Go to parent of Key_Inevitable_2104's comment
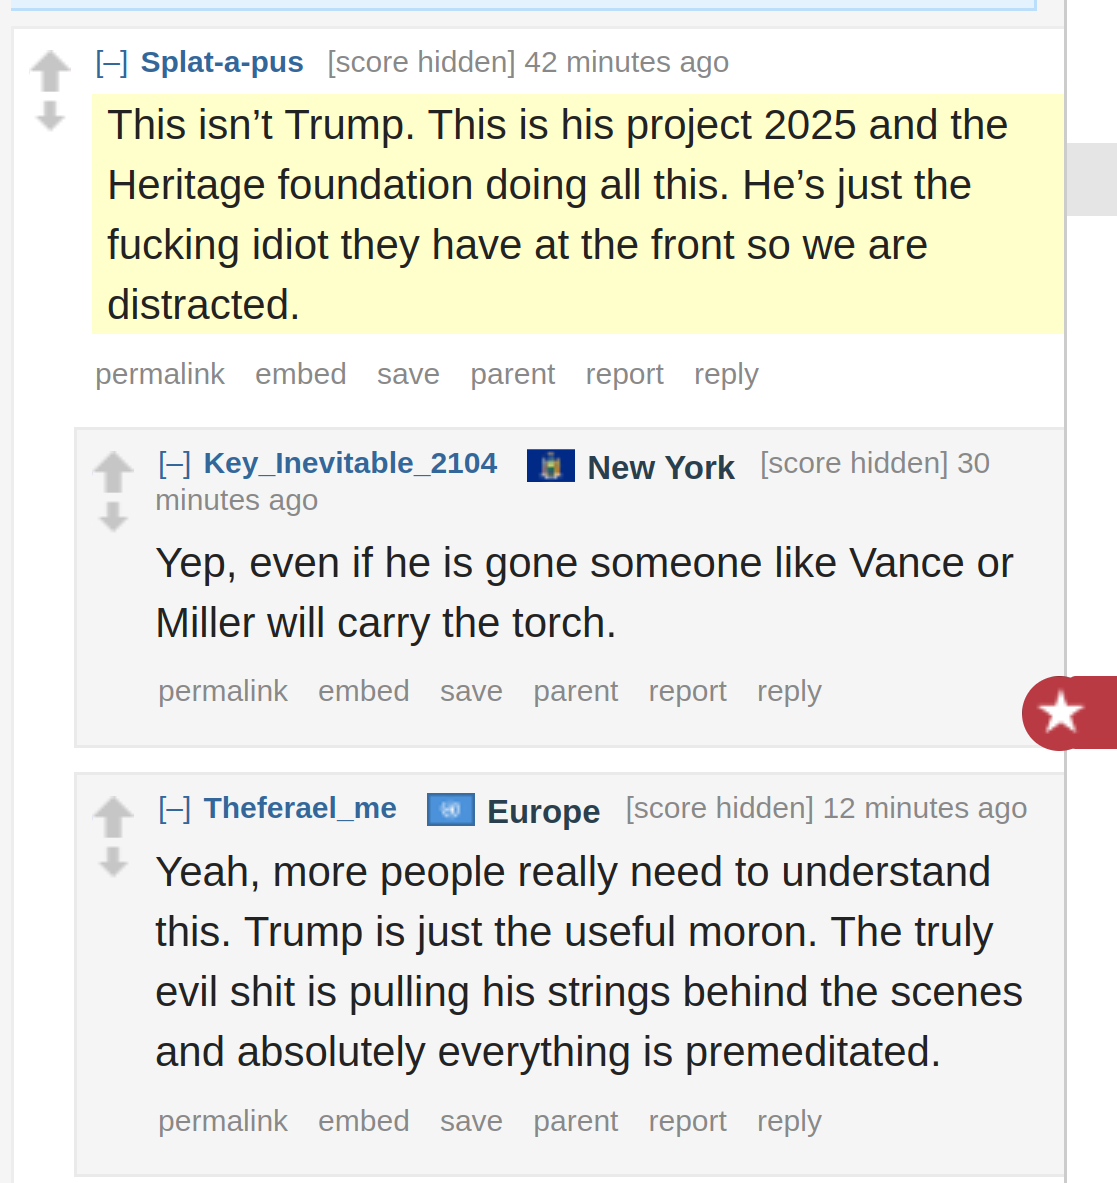This screenshot has height=1183, width=1117. (x=575, y=691)
